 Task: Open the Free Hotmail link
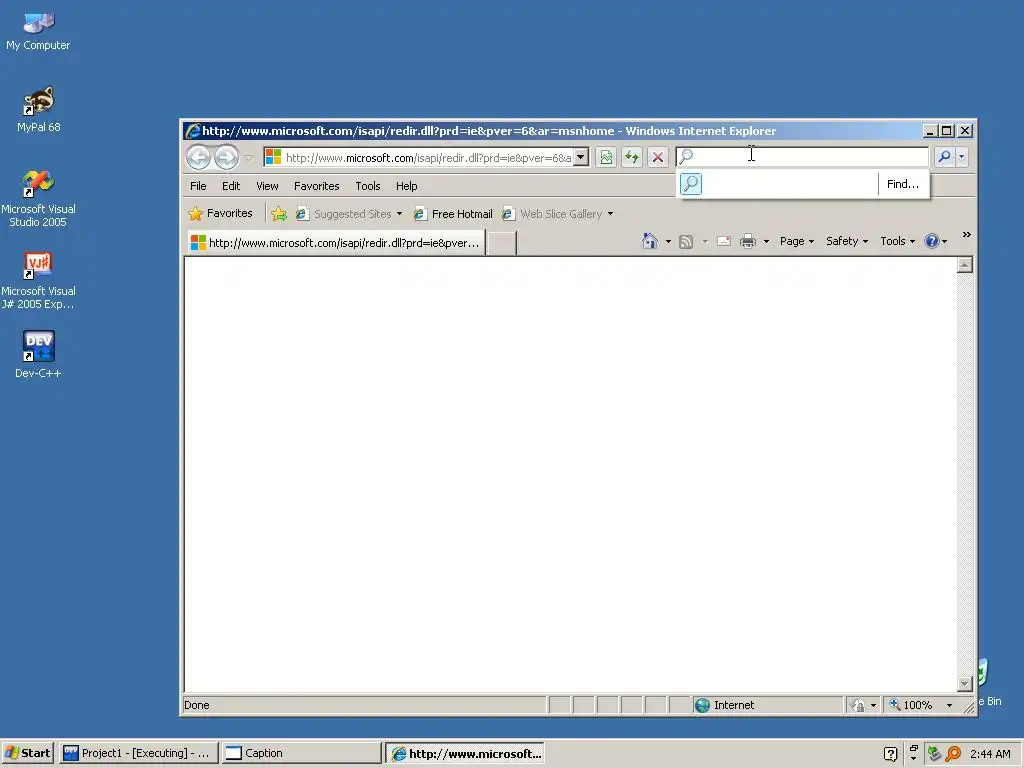click(453, 214)
